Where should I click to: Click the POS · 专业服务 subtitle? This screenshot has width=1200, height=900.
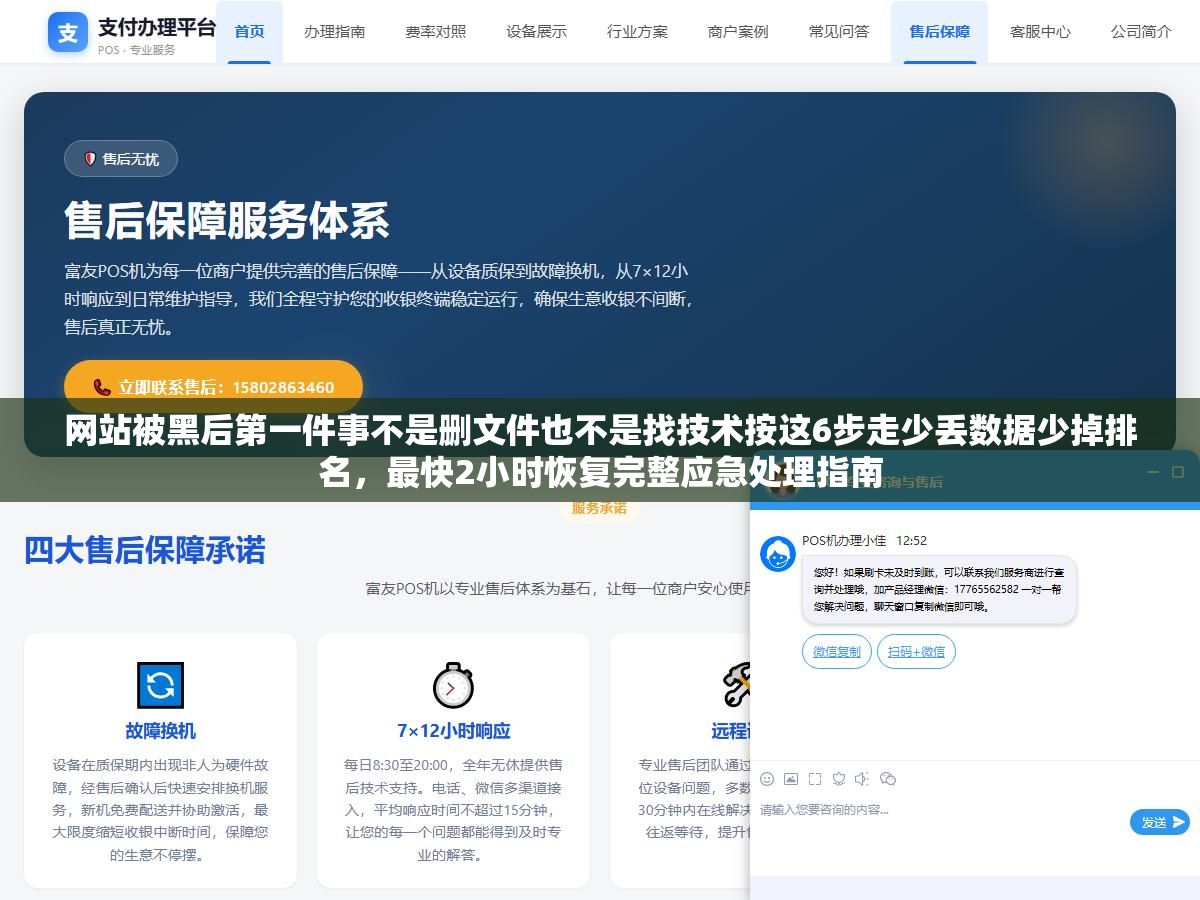[x=136, y=50]
